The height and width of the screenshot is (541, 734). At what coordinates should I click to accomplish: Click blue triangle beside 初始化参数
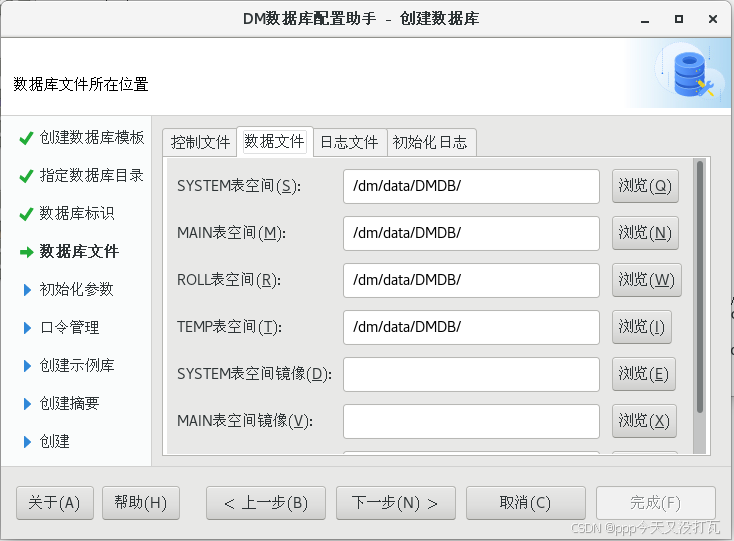[x=27, y=290]
